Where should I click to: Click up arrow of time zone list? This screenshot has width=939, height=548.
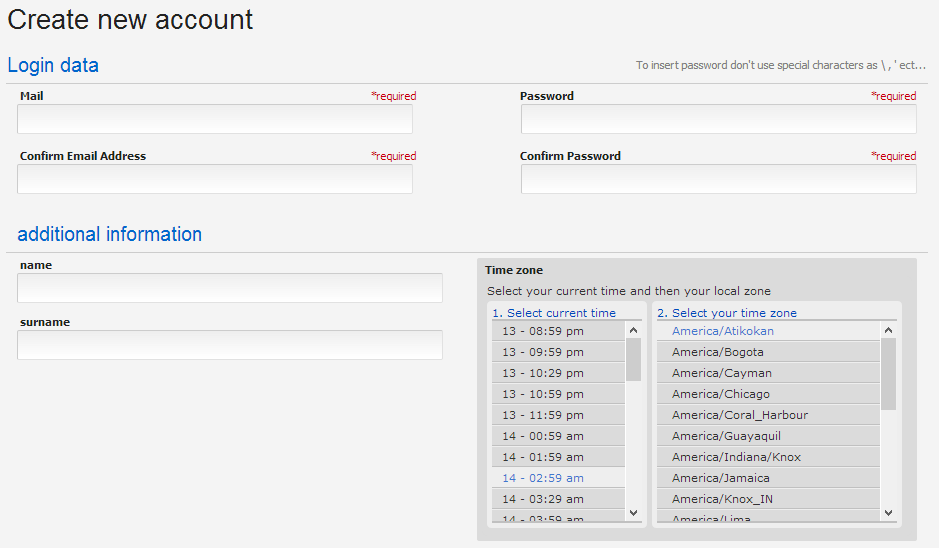point(889,331)
